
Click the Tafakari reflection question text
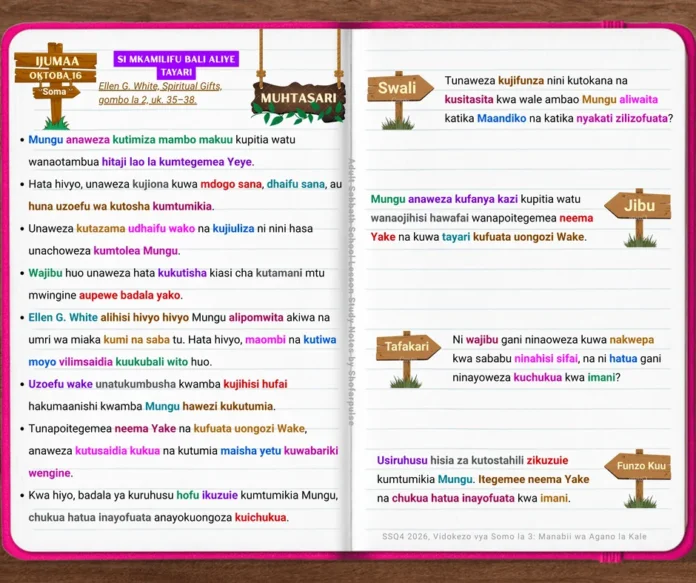[557, 358]
